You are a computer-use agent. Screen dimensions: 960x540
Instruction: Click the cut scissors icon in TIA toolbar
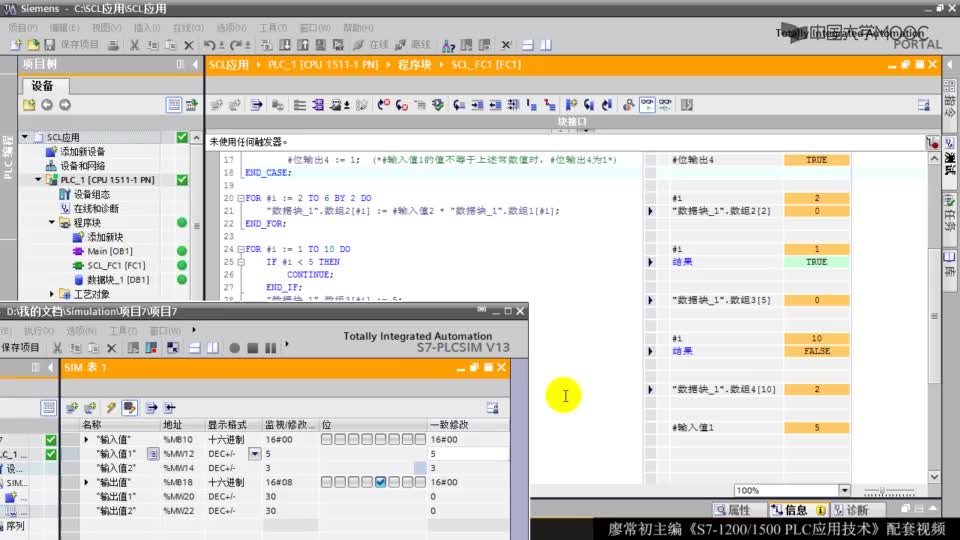134,45
